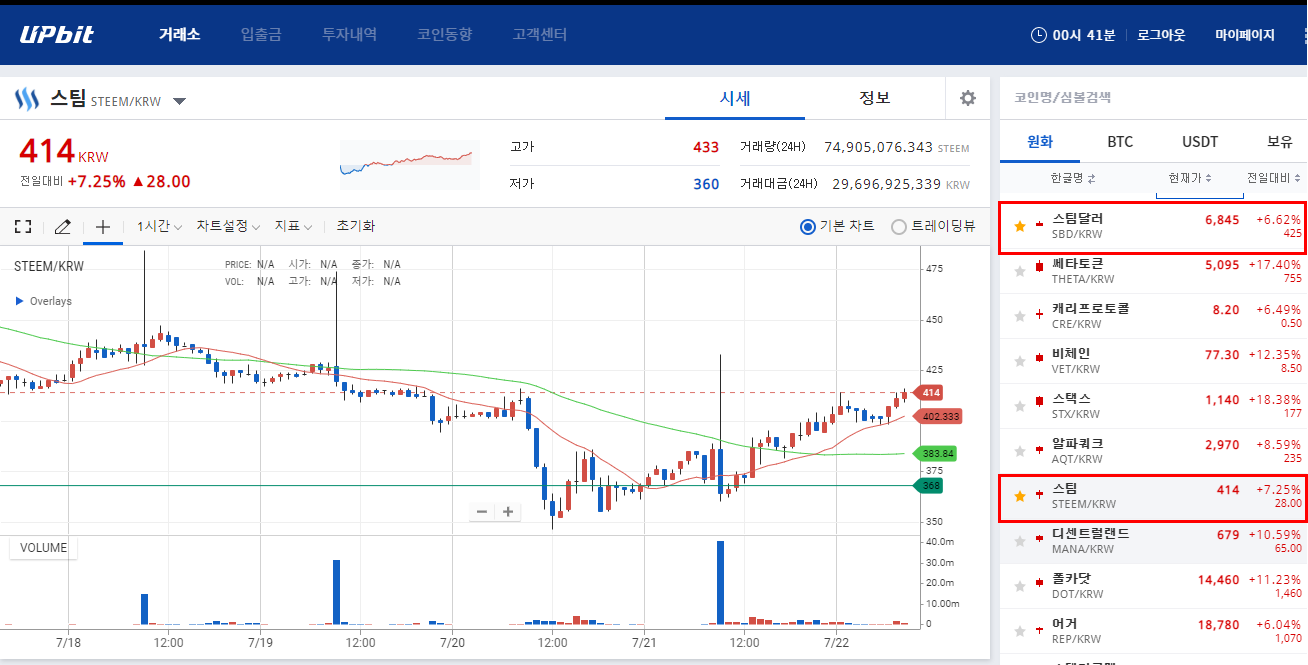The image size is (1308, 665).
Task: Click the clock icon in header
Action: click(x=1039, y=35)
